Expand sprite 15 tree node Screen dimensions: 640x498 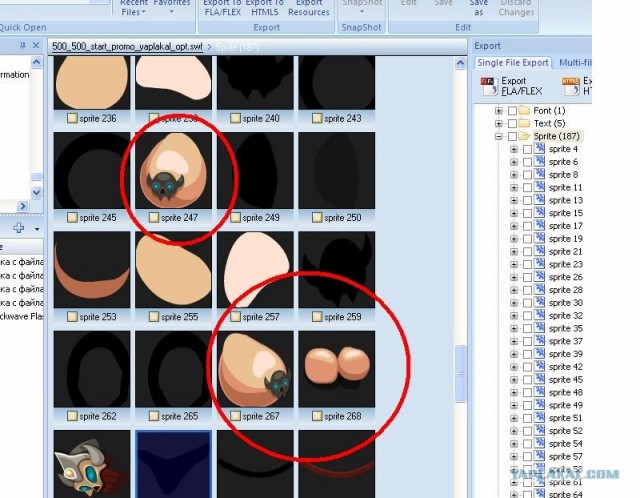pyautogui.click(x=514, y=213)
